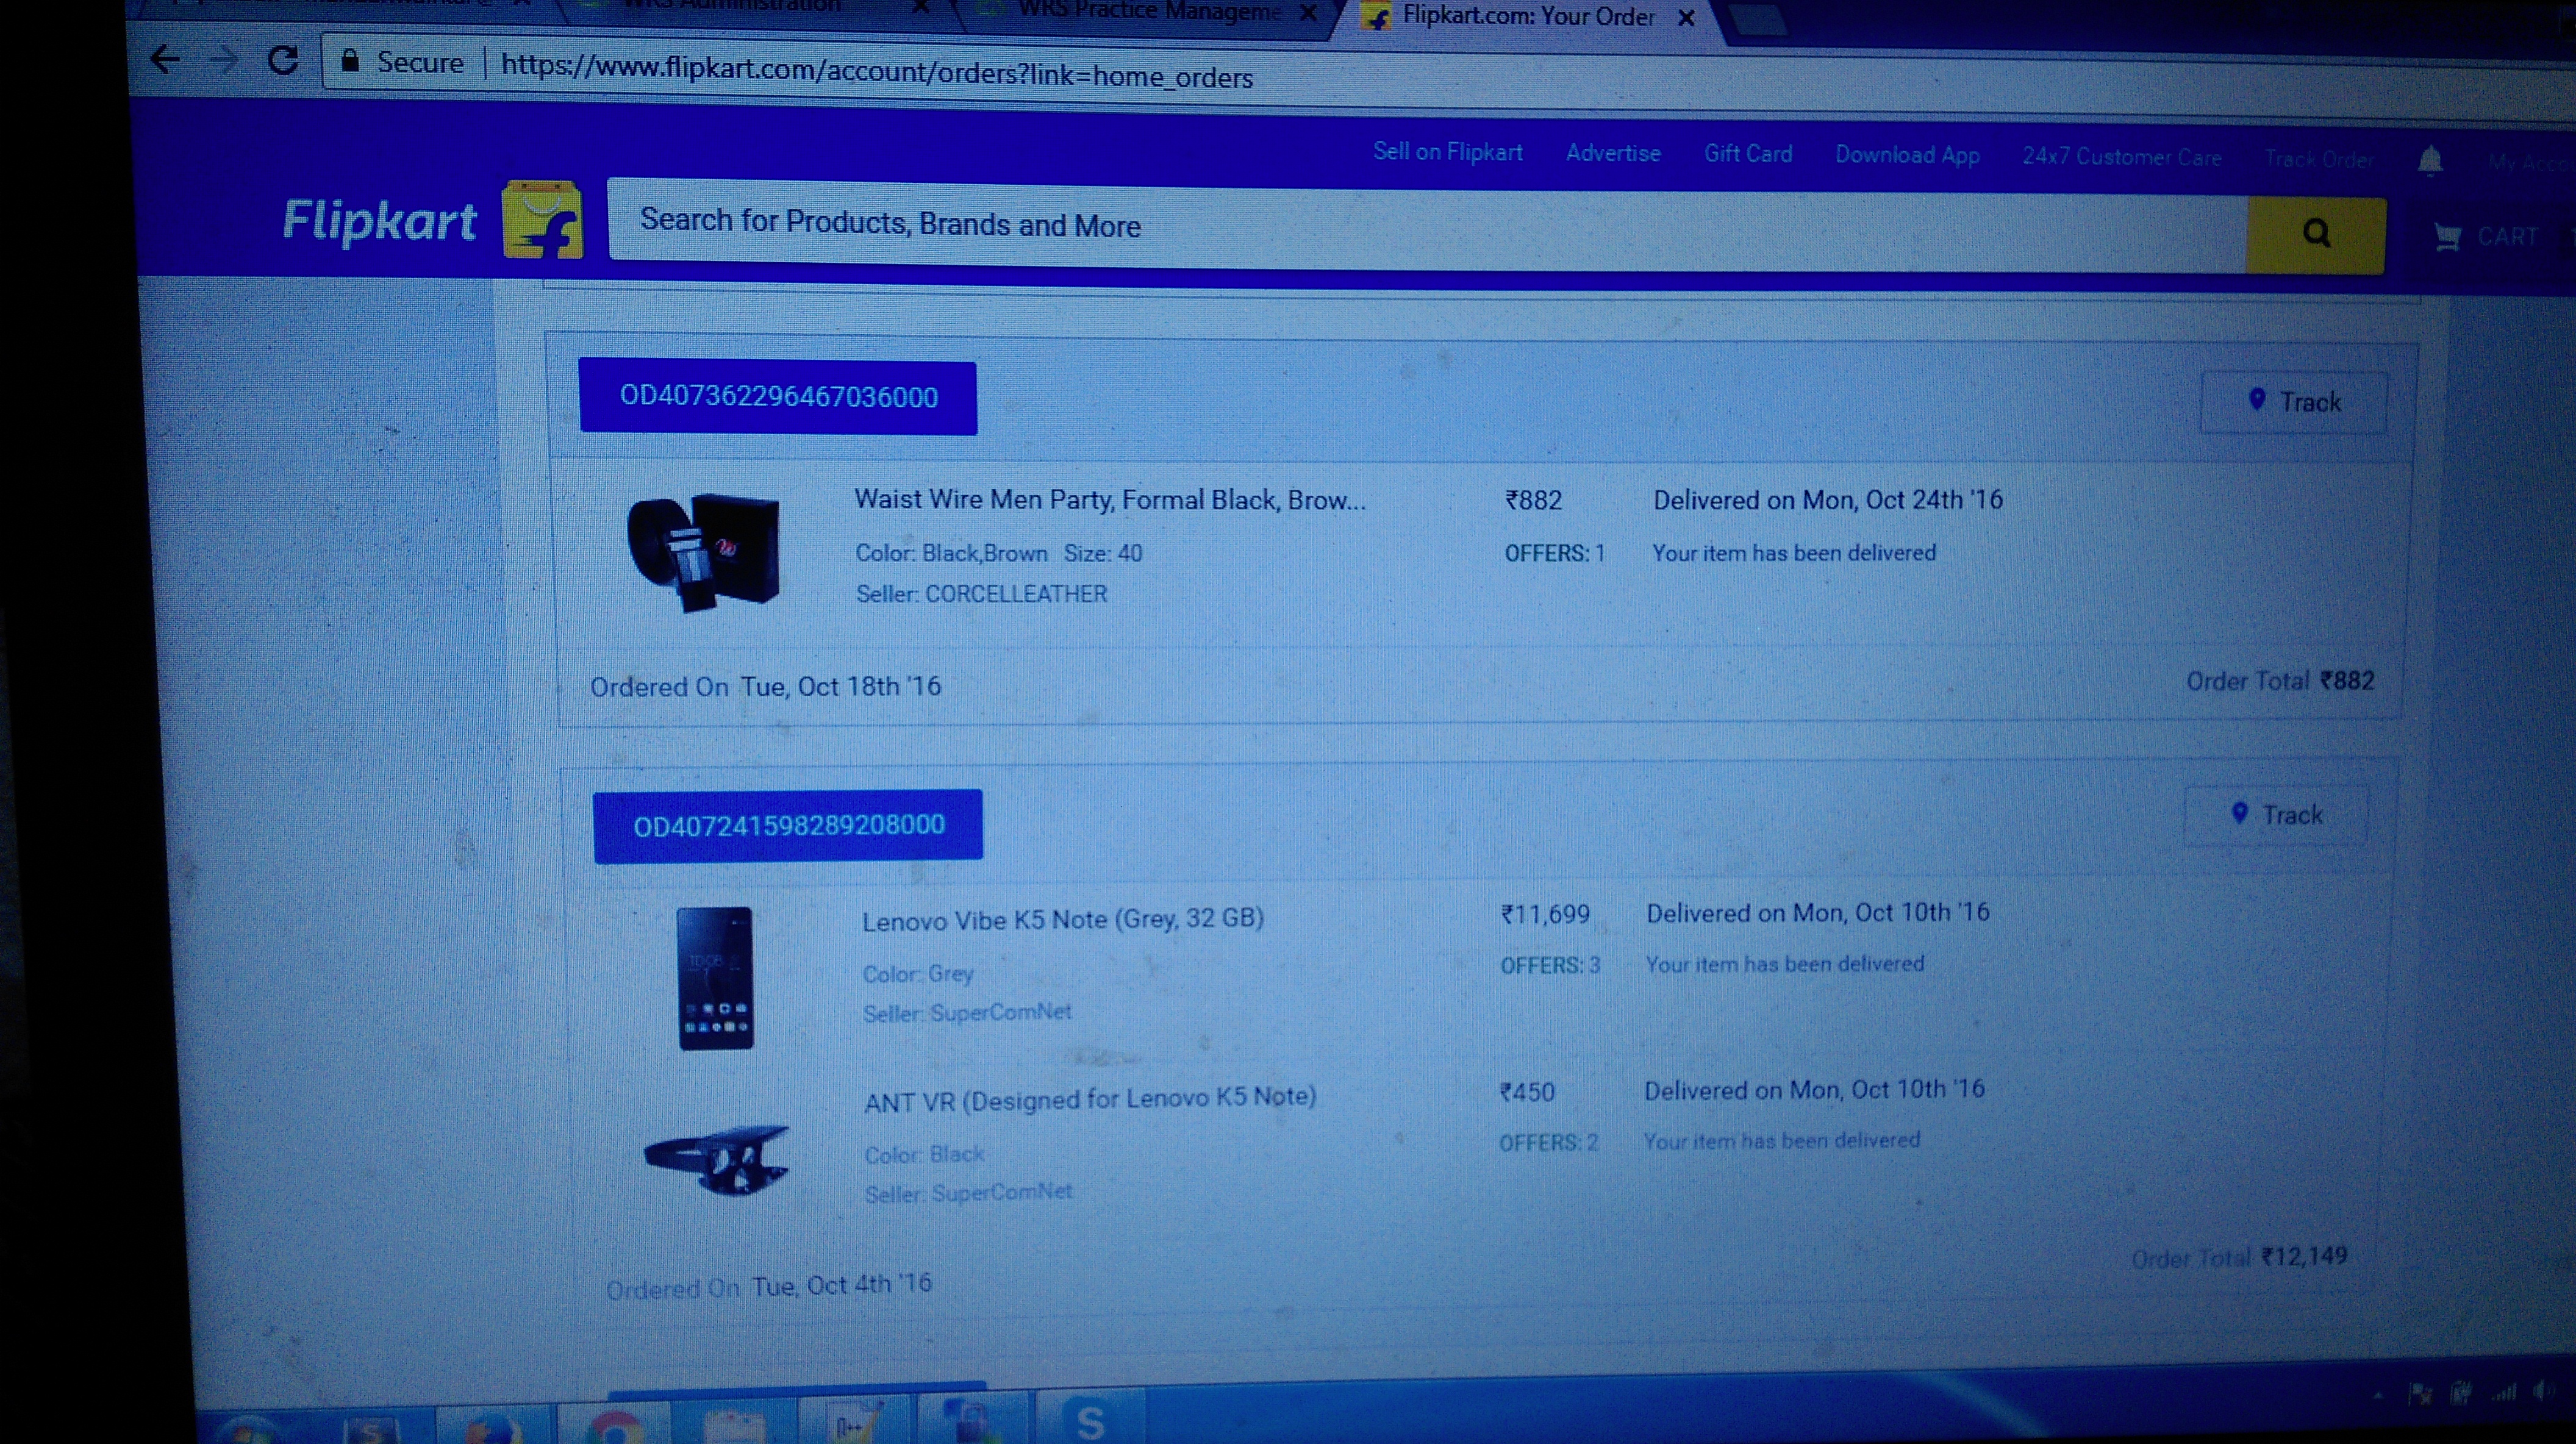Click OFFERS: 2 for the ANT VR
Image resolution: width=2576 pixels, height=1444 pixels.
[x=1548, y=1142]
